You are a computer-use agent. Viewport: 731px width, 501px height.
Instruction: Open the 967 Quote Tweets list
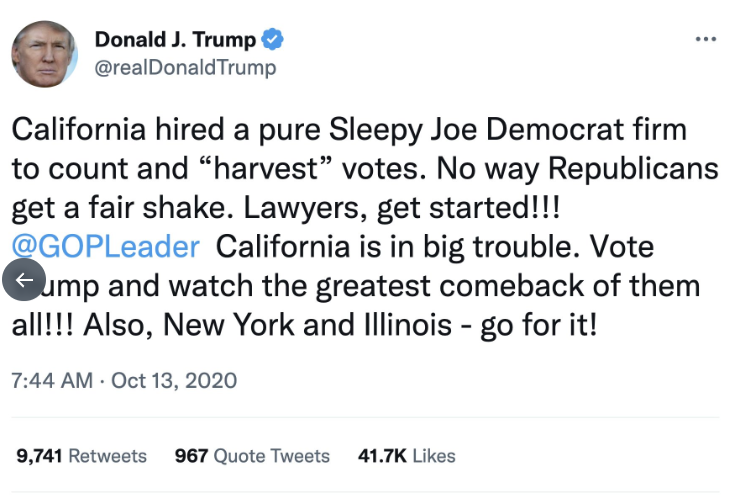pyautogui.click(x=252, y=455)
